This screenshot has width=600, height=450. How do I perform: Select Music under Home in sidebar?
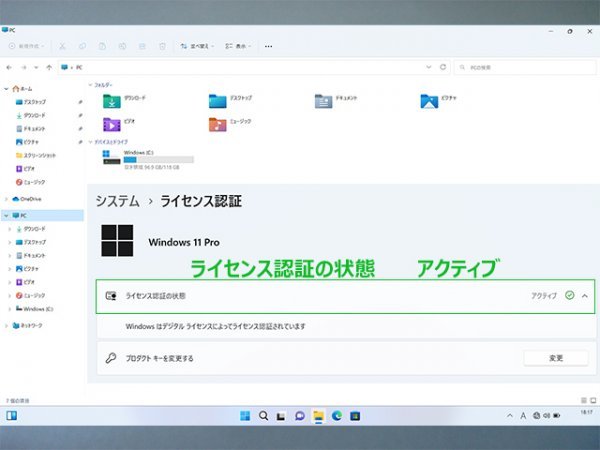pyautogui.click(x=31, y=182)
